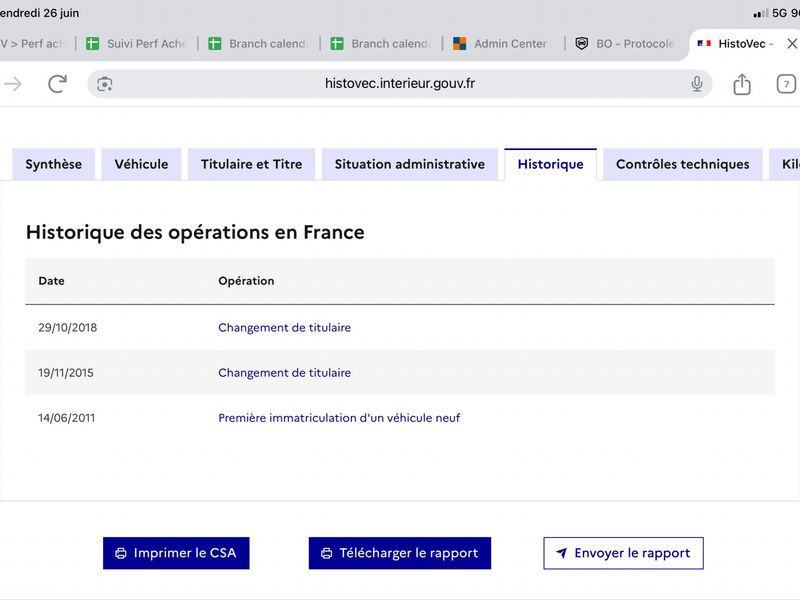Click the BO - Protocole shield favicon

click(x=582, y=44)
